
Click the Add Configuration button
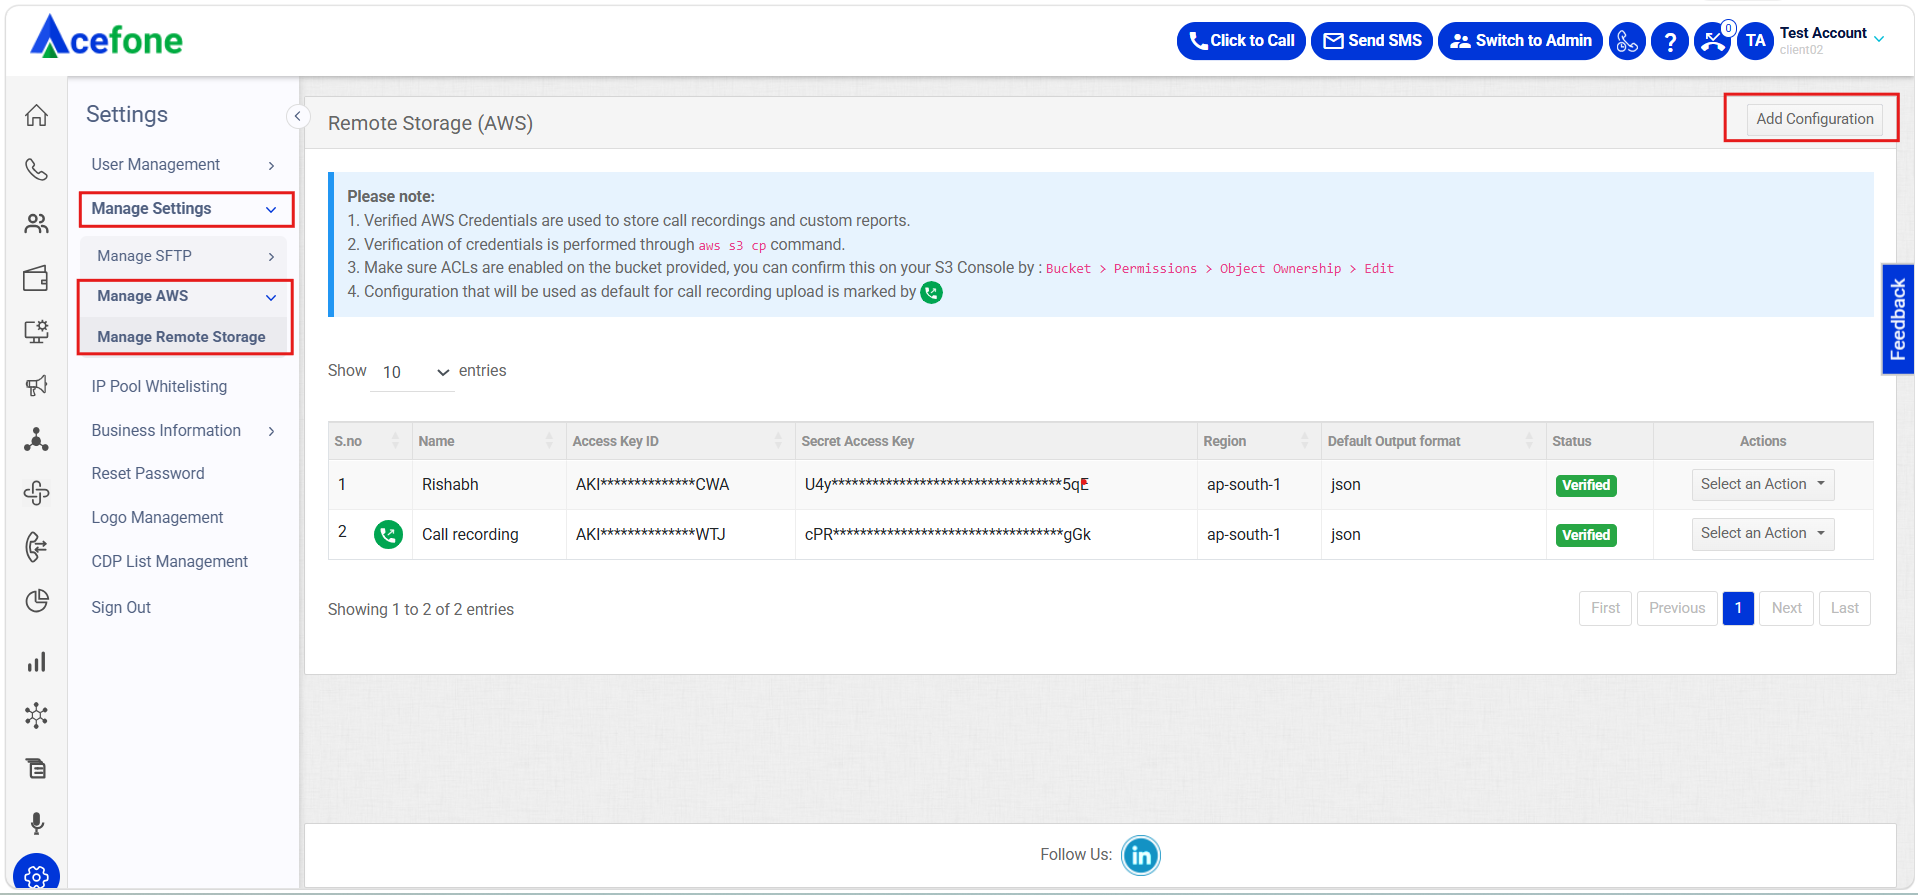pos(1814,119)
